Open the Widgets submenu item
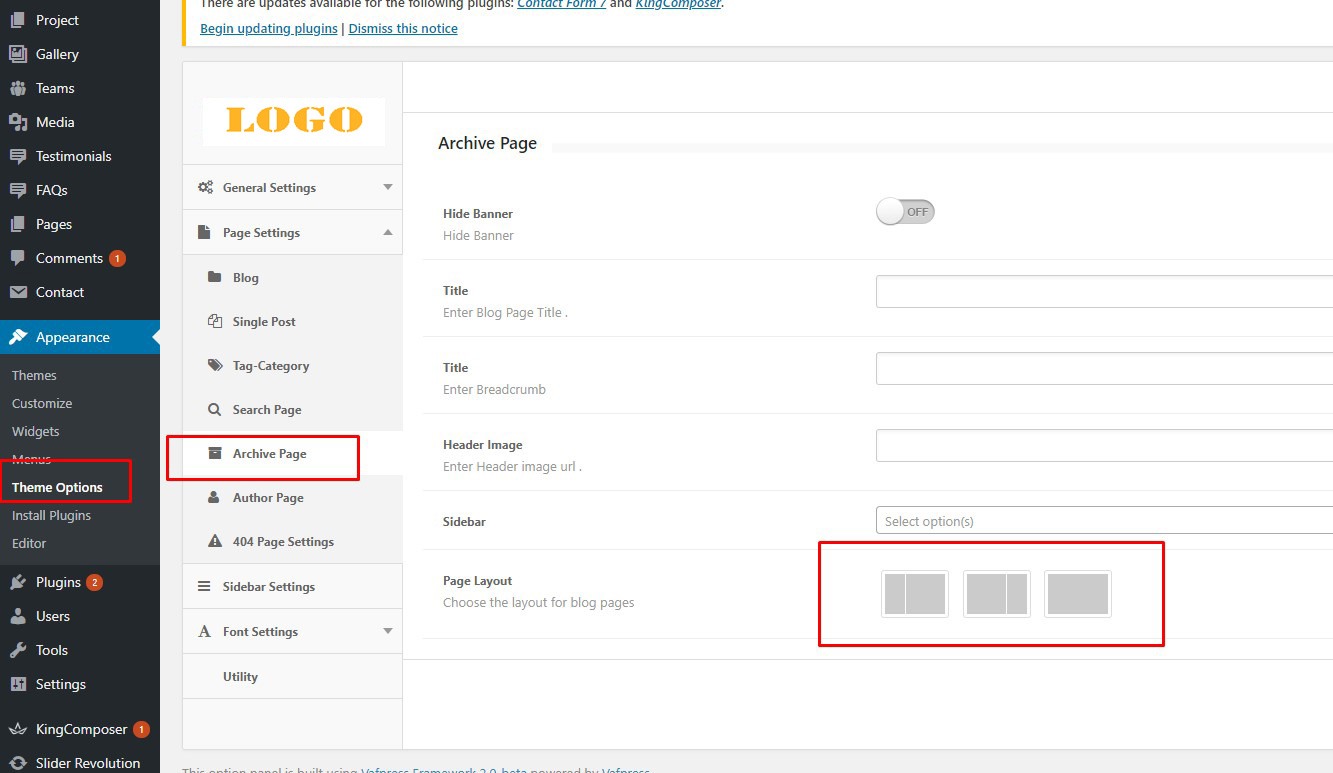 36,432
